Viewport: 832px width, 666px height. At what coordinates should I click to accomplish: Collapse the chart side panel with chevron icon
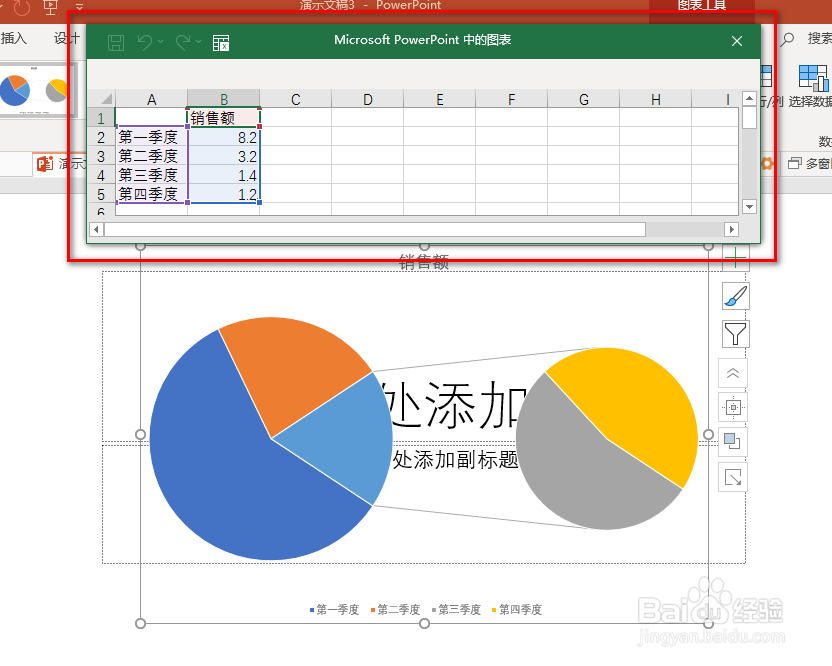(735, 372)
